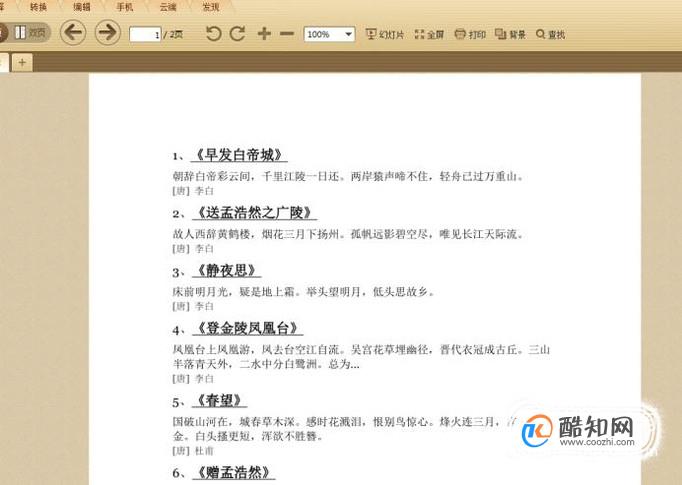Click the page number input field
The image size is (682, 485).
click(145, 34)
